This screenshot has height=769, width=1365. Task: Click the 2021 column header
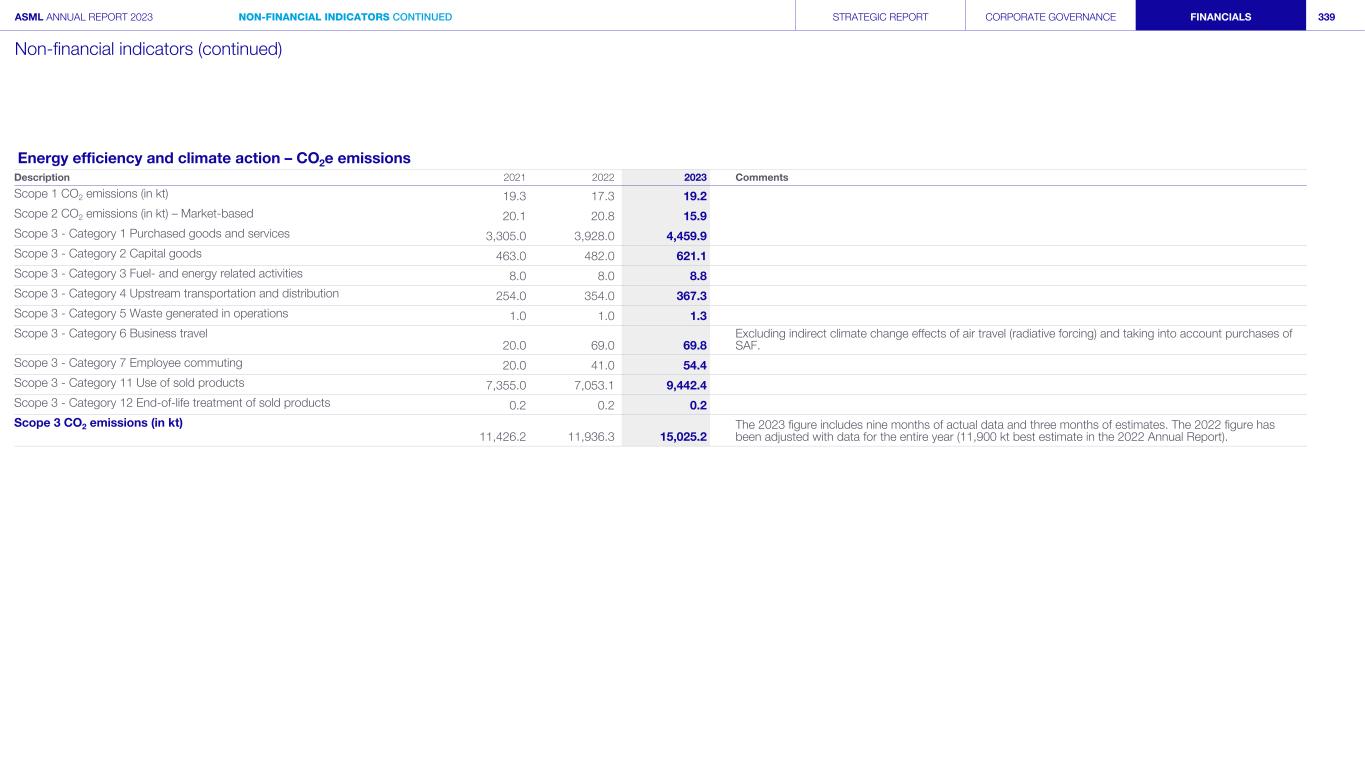pyautogui.click(x=514, y=178)
